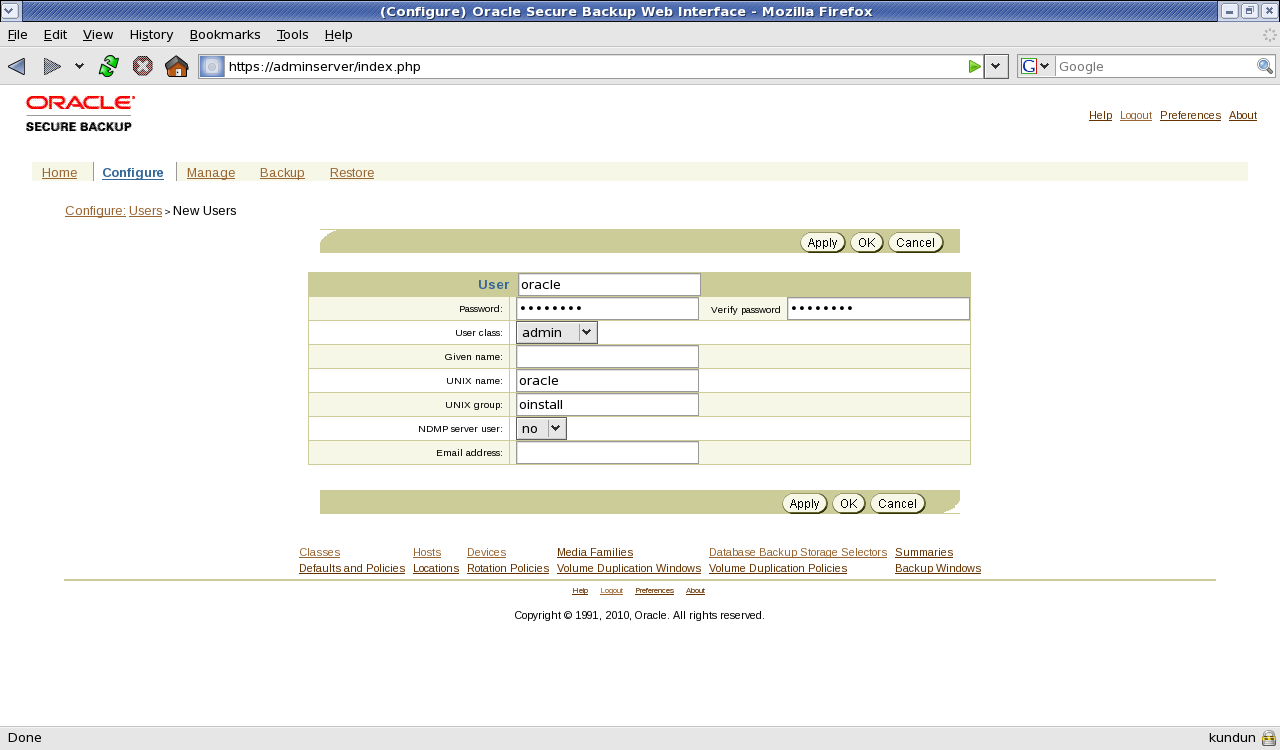Select the Configure tab

pos(133,173)
